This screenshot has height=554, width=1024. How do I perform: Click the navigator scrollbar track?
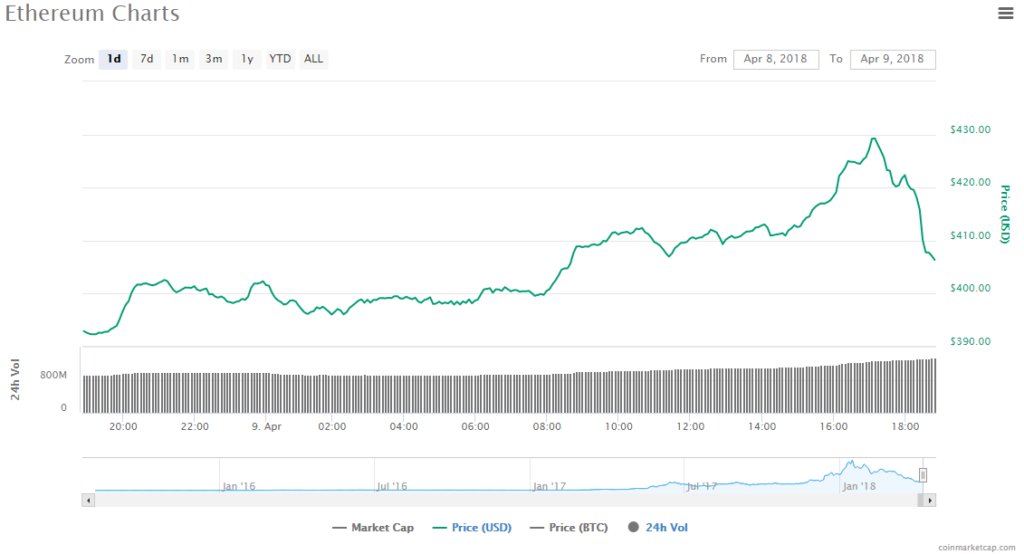pyautogui.click(x=500, y=499)
